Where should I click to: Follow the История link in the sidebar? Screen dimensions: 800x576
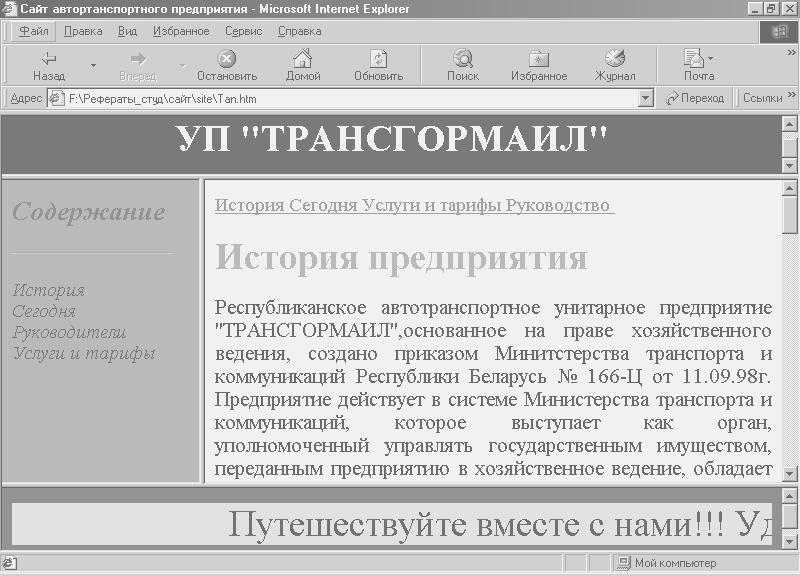[x=48, y=290]
